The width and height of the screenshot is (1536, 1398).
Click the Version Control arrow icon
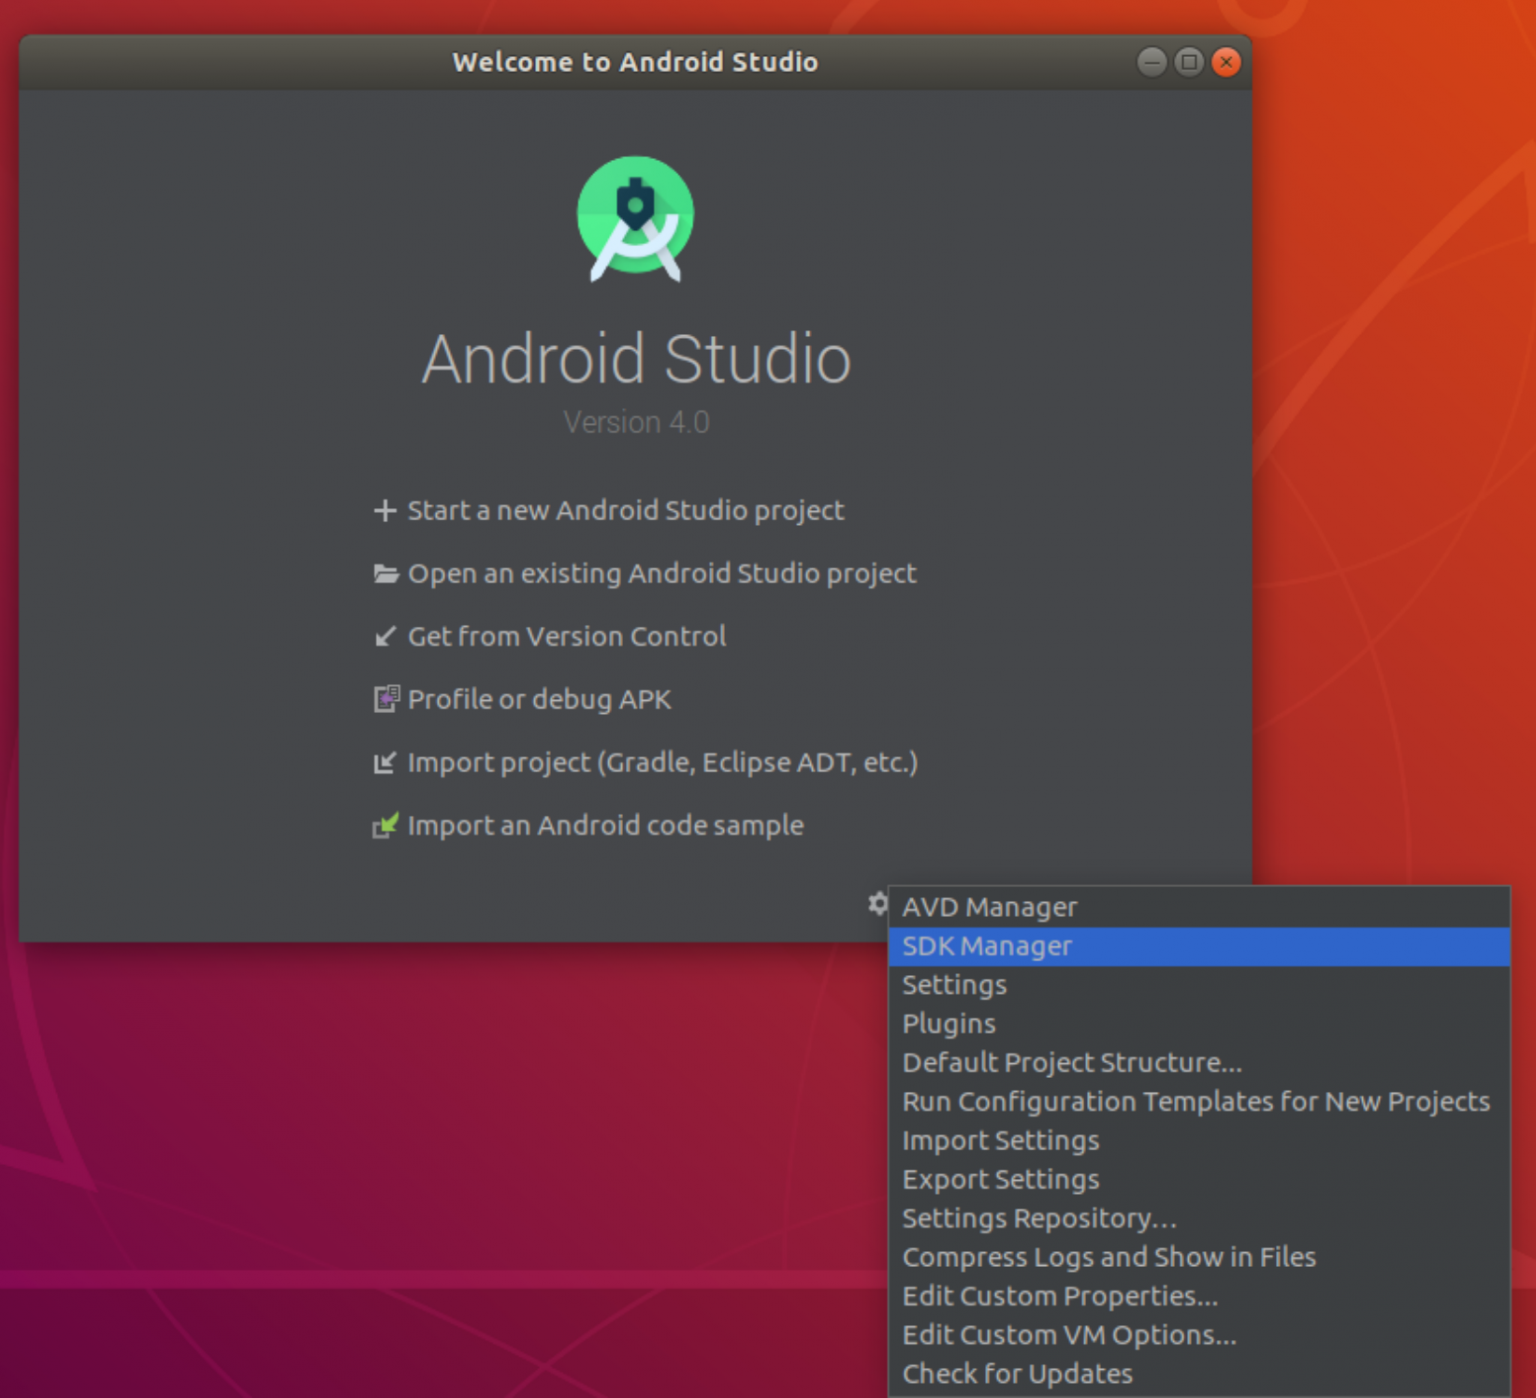point(385,637)
